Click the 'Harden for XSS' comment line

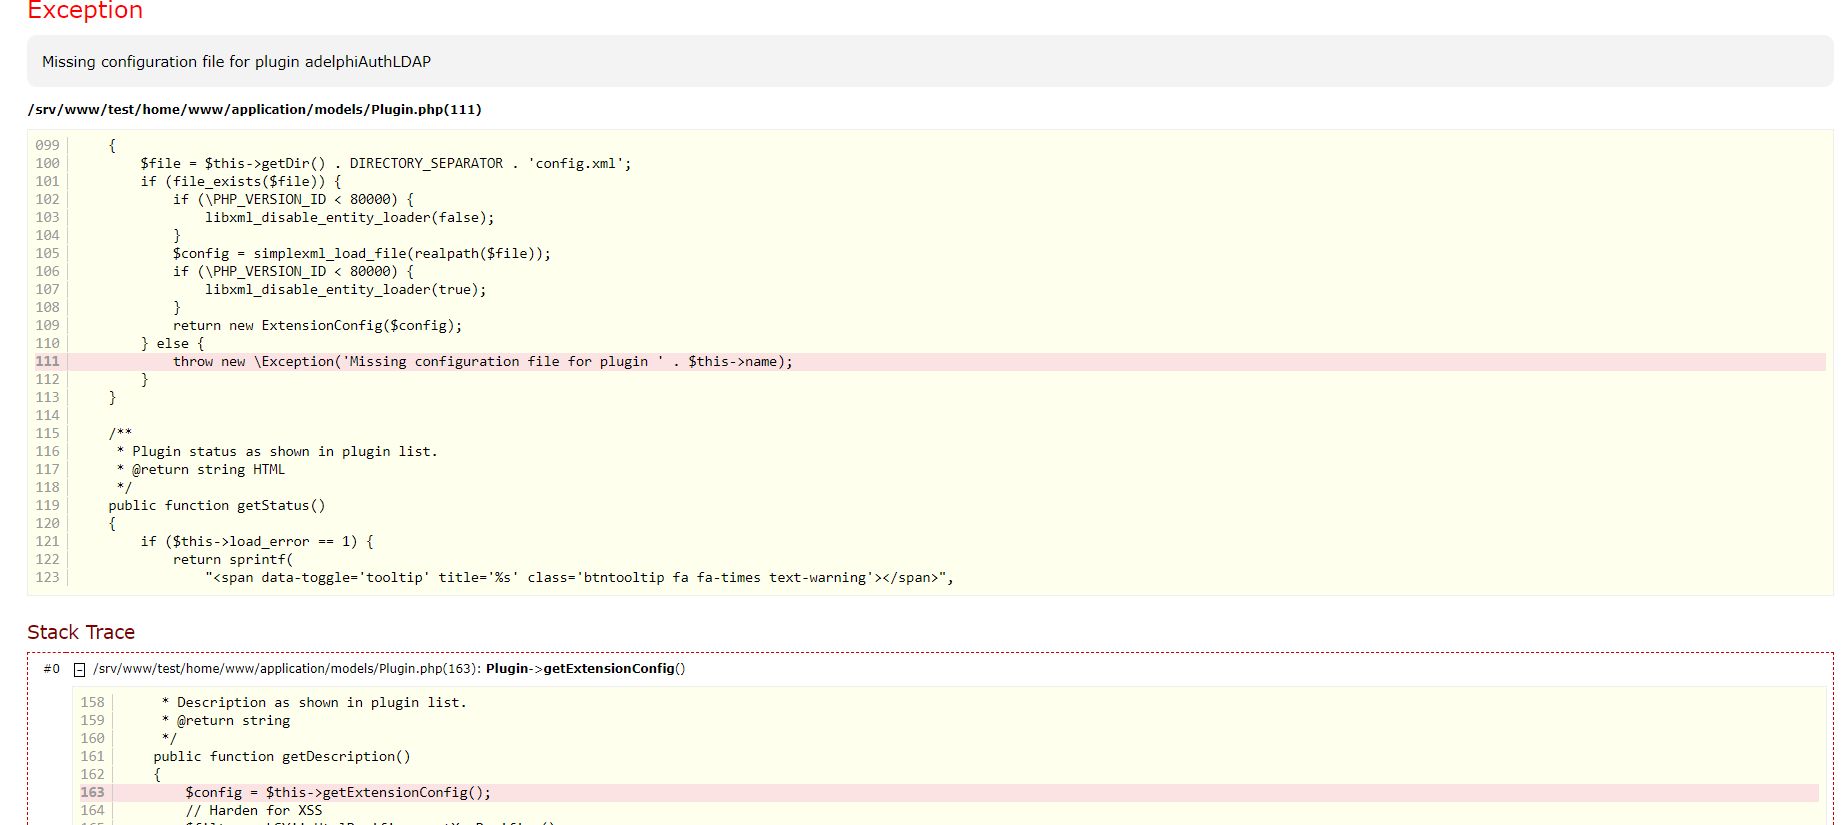[254, 811]
